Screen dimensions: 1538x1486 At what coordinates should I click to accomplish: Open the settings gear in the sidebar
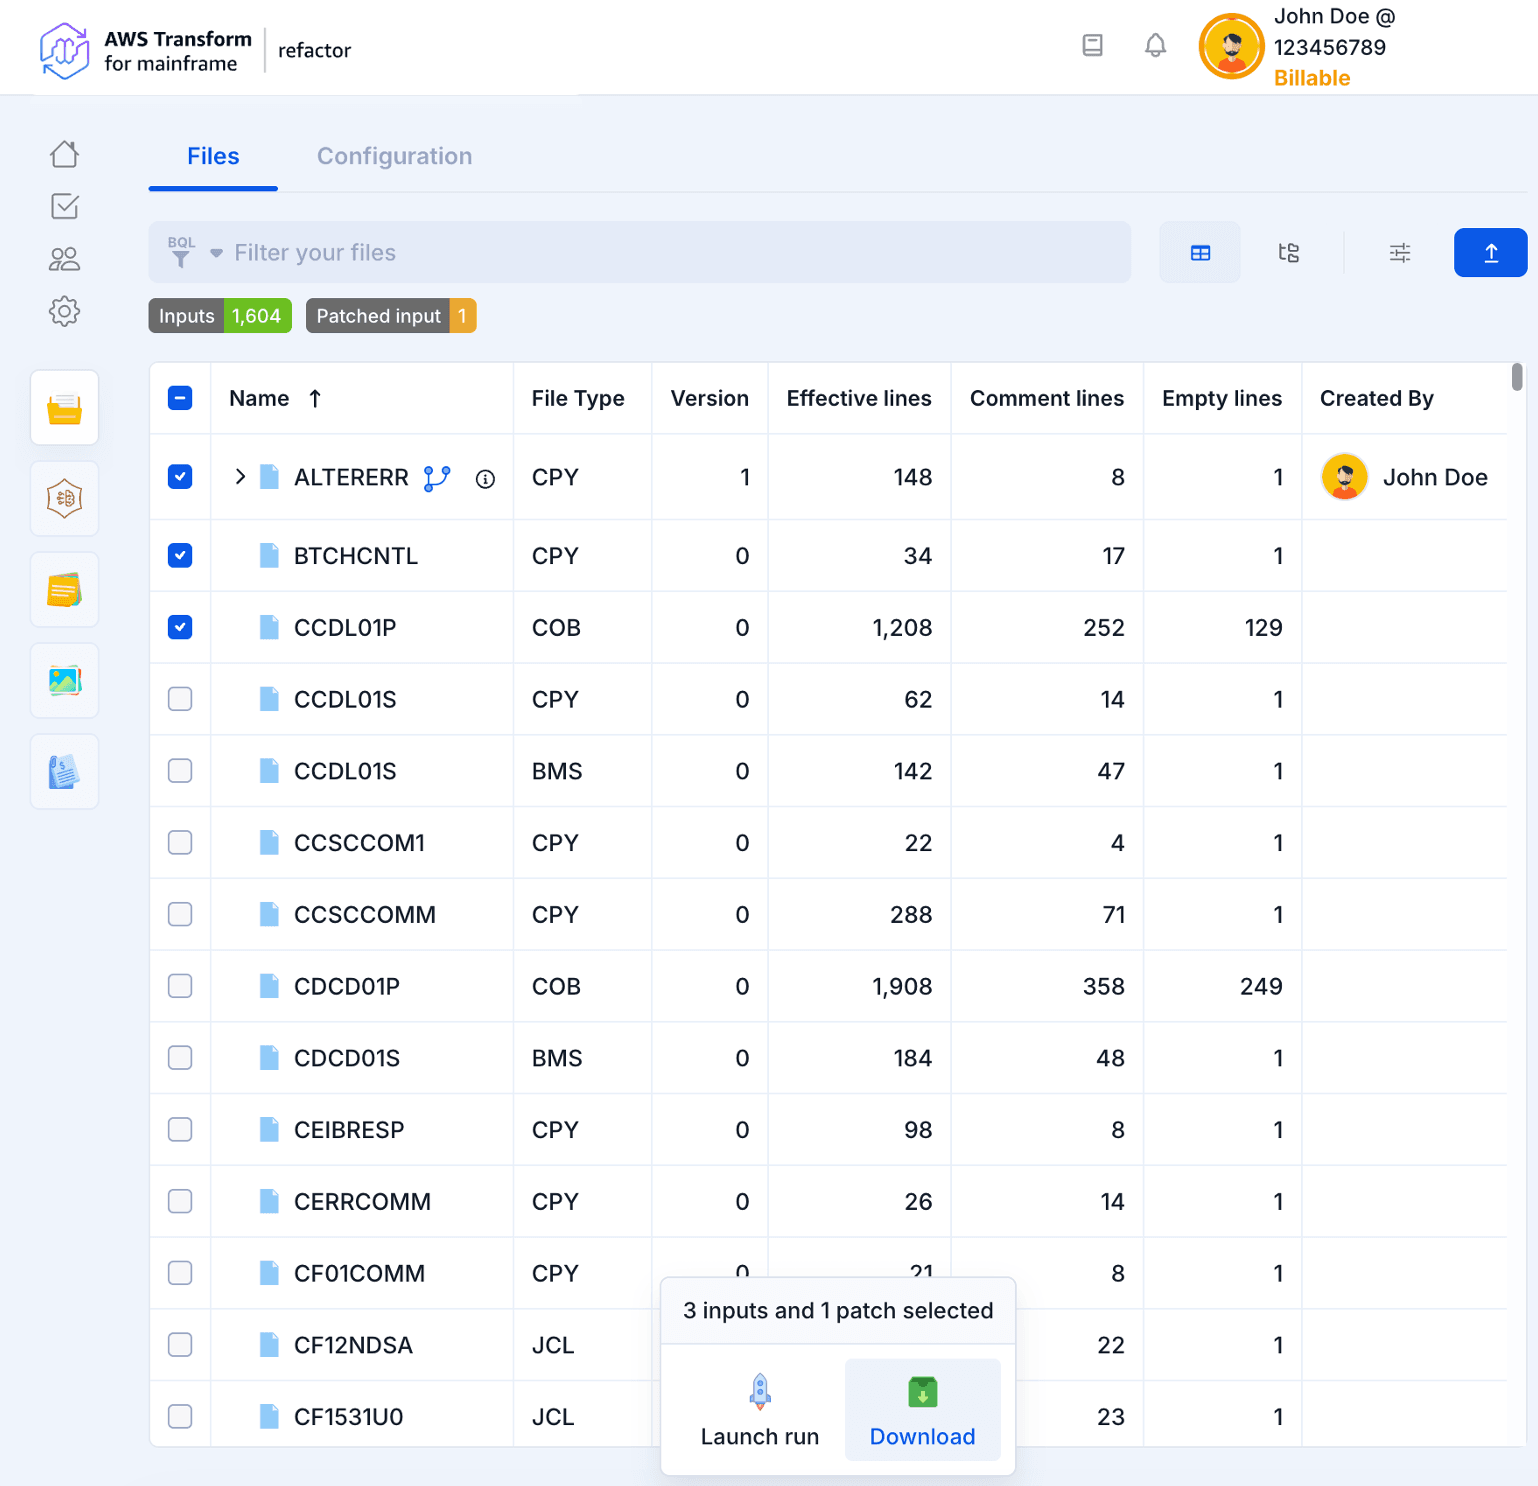coord(64,311)
